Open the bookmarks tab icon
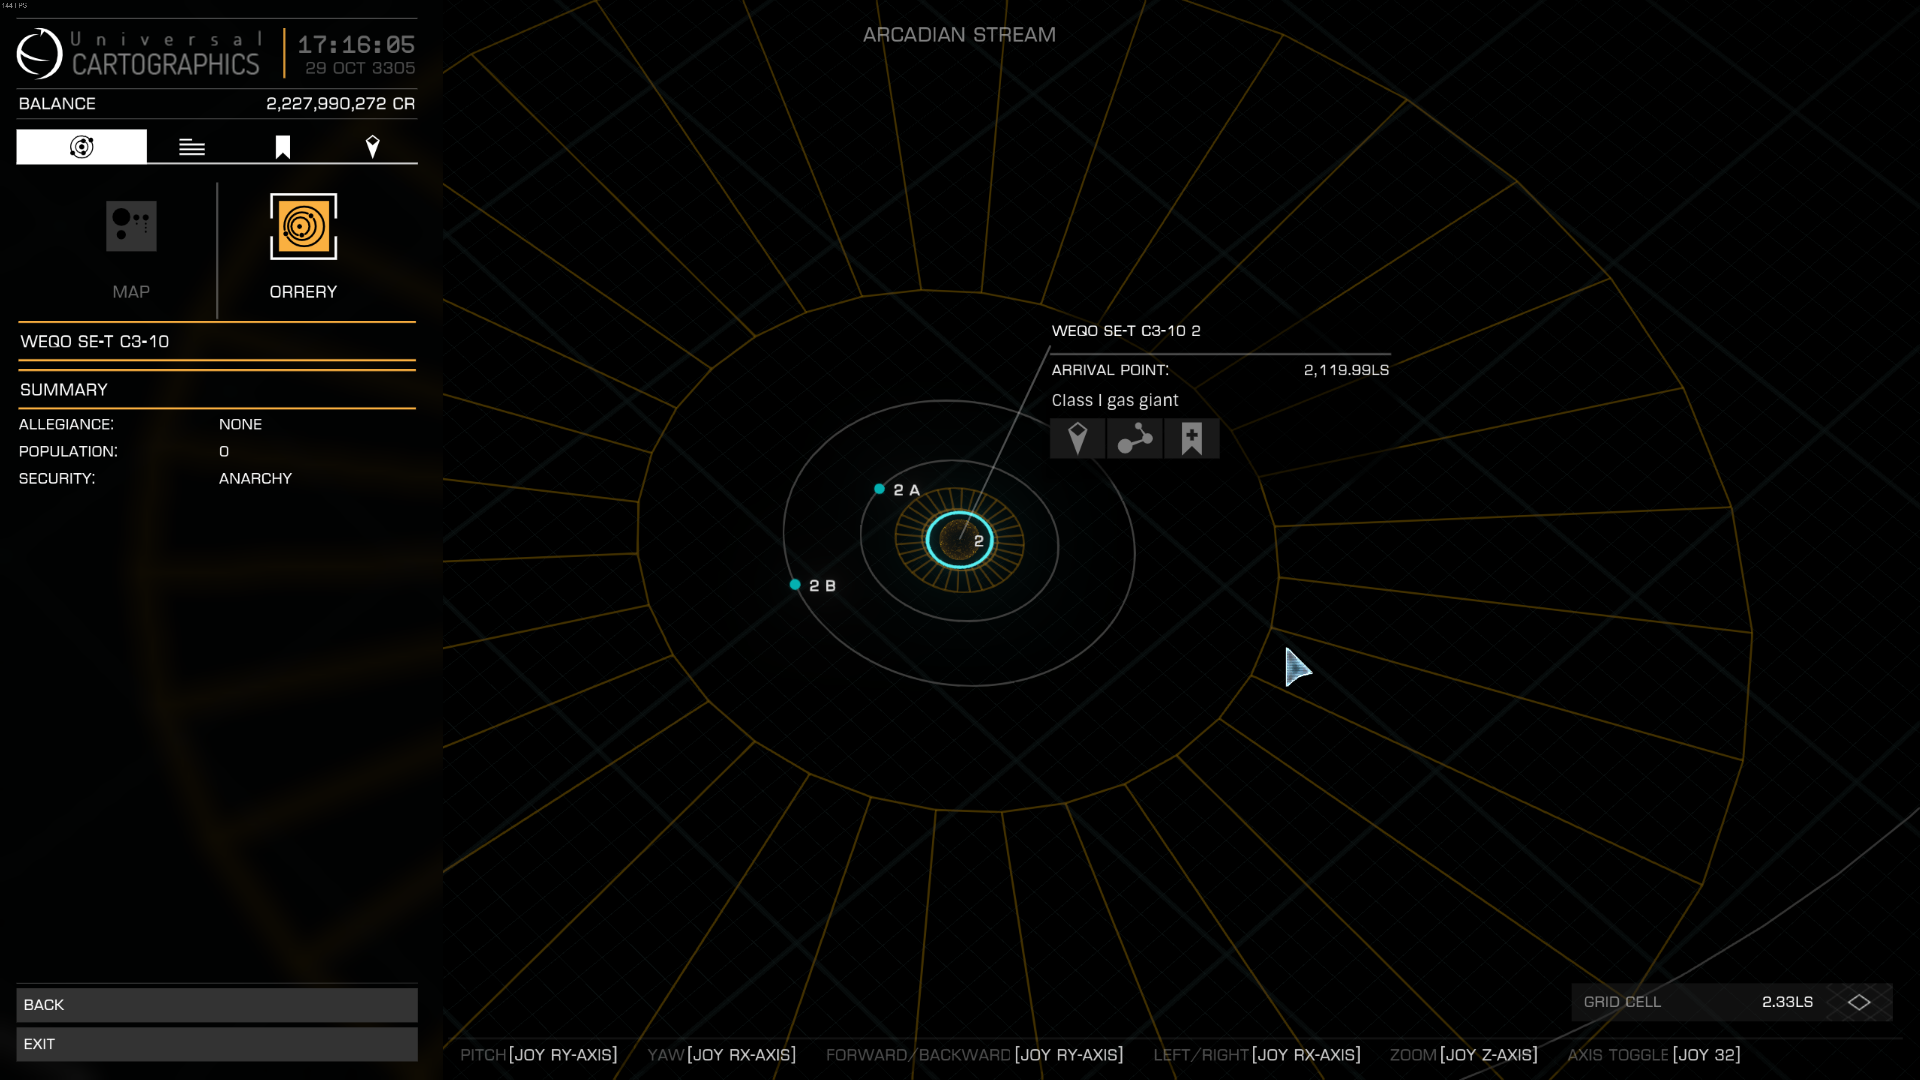The image size is (1920, 1080). coord(283,148)
